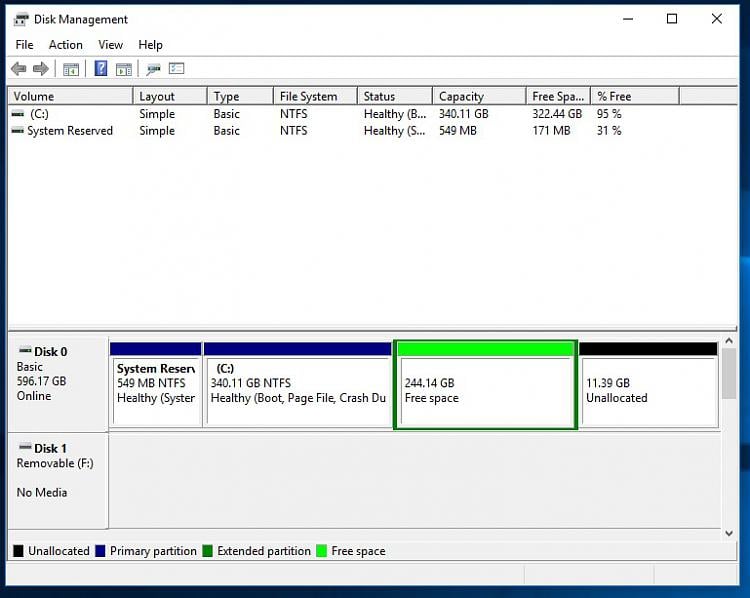Click the blue Primary partition legend swatch
This screenshot has height=598, width=750.
(x=100, y=551)
